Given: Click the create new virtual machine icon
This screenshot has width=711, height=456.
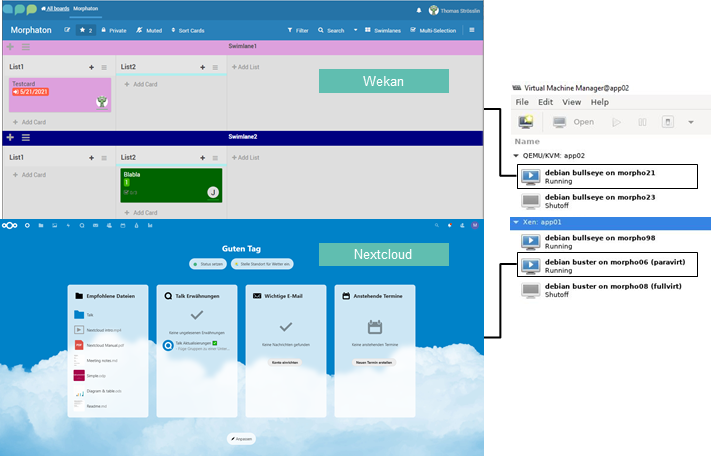Looking at the screenshot, I should pyautogui.click(x=526, y=122).
